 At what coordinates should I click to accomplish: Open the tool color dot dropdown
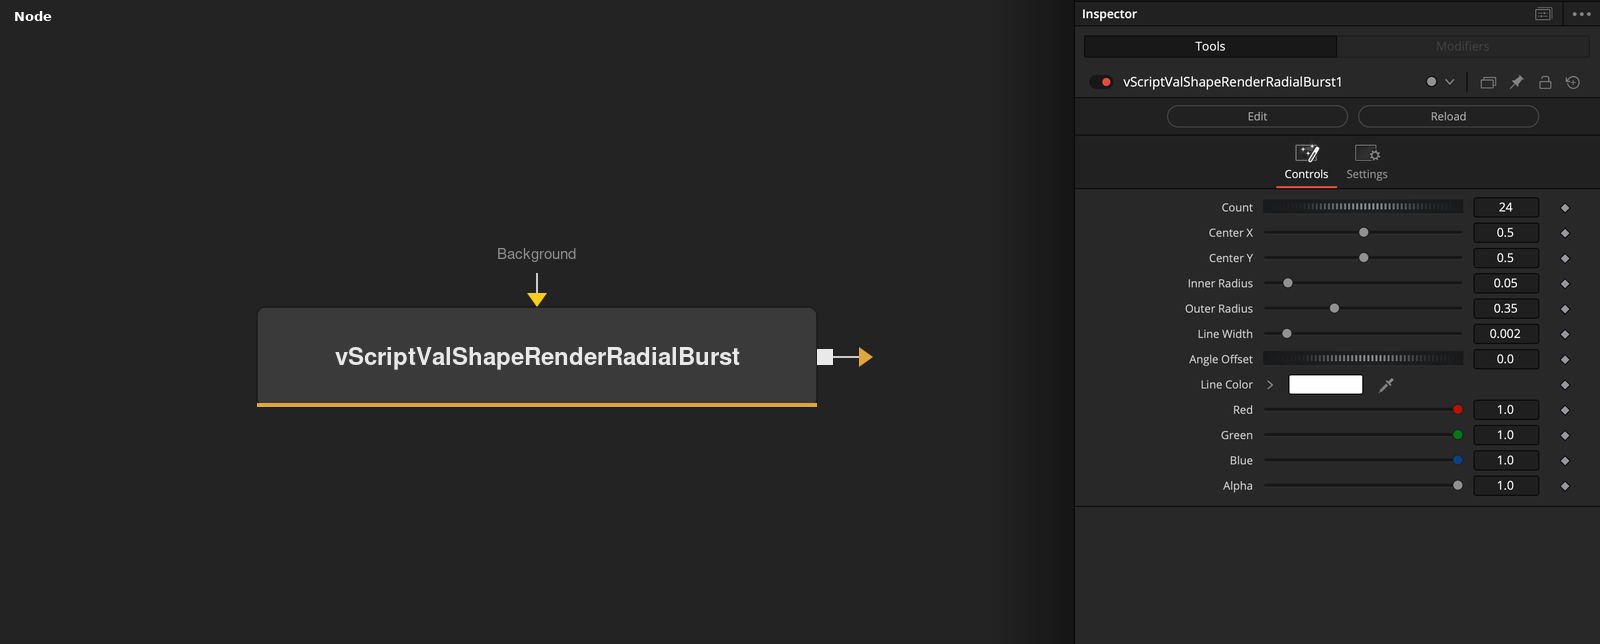[x=1440, y=82]
